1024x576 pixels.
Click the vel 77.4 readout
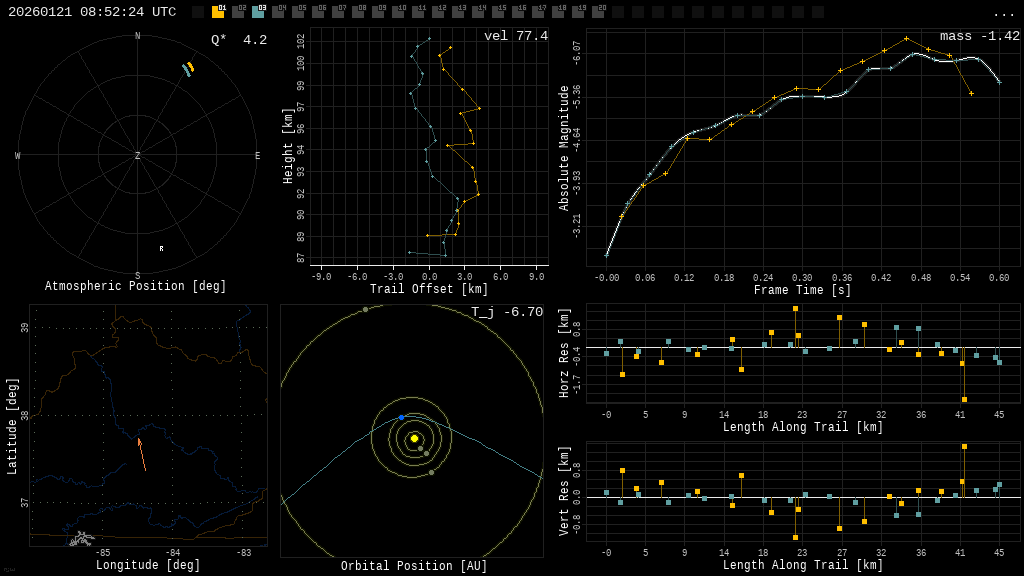tap(515, 36)
